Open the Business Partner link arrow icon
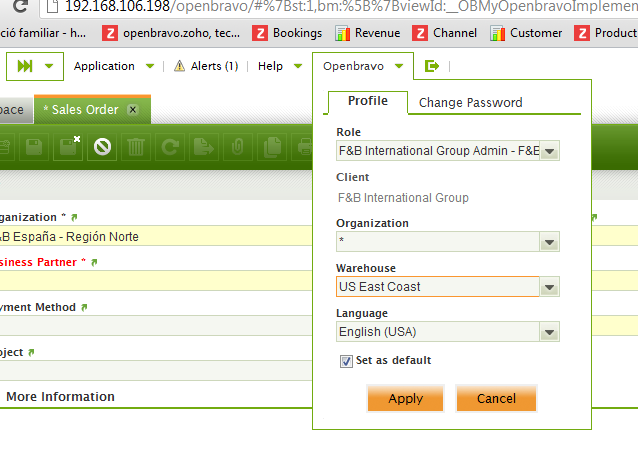 [x=94, y=263]
